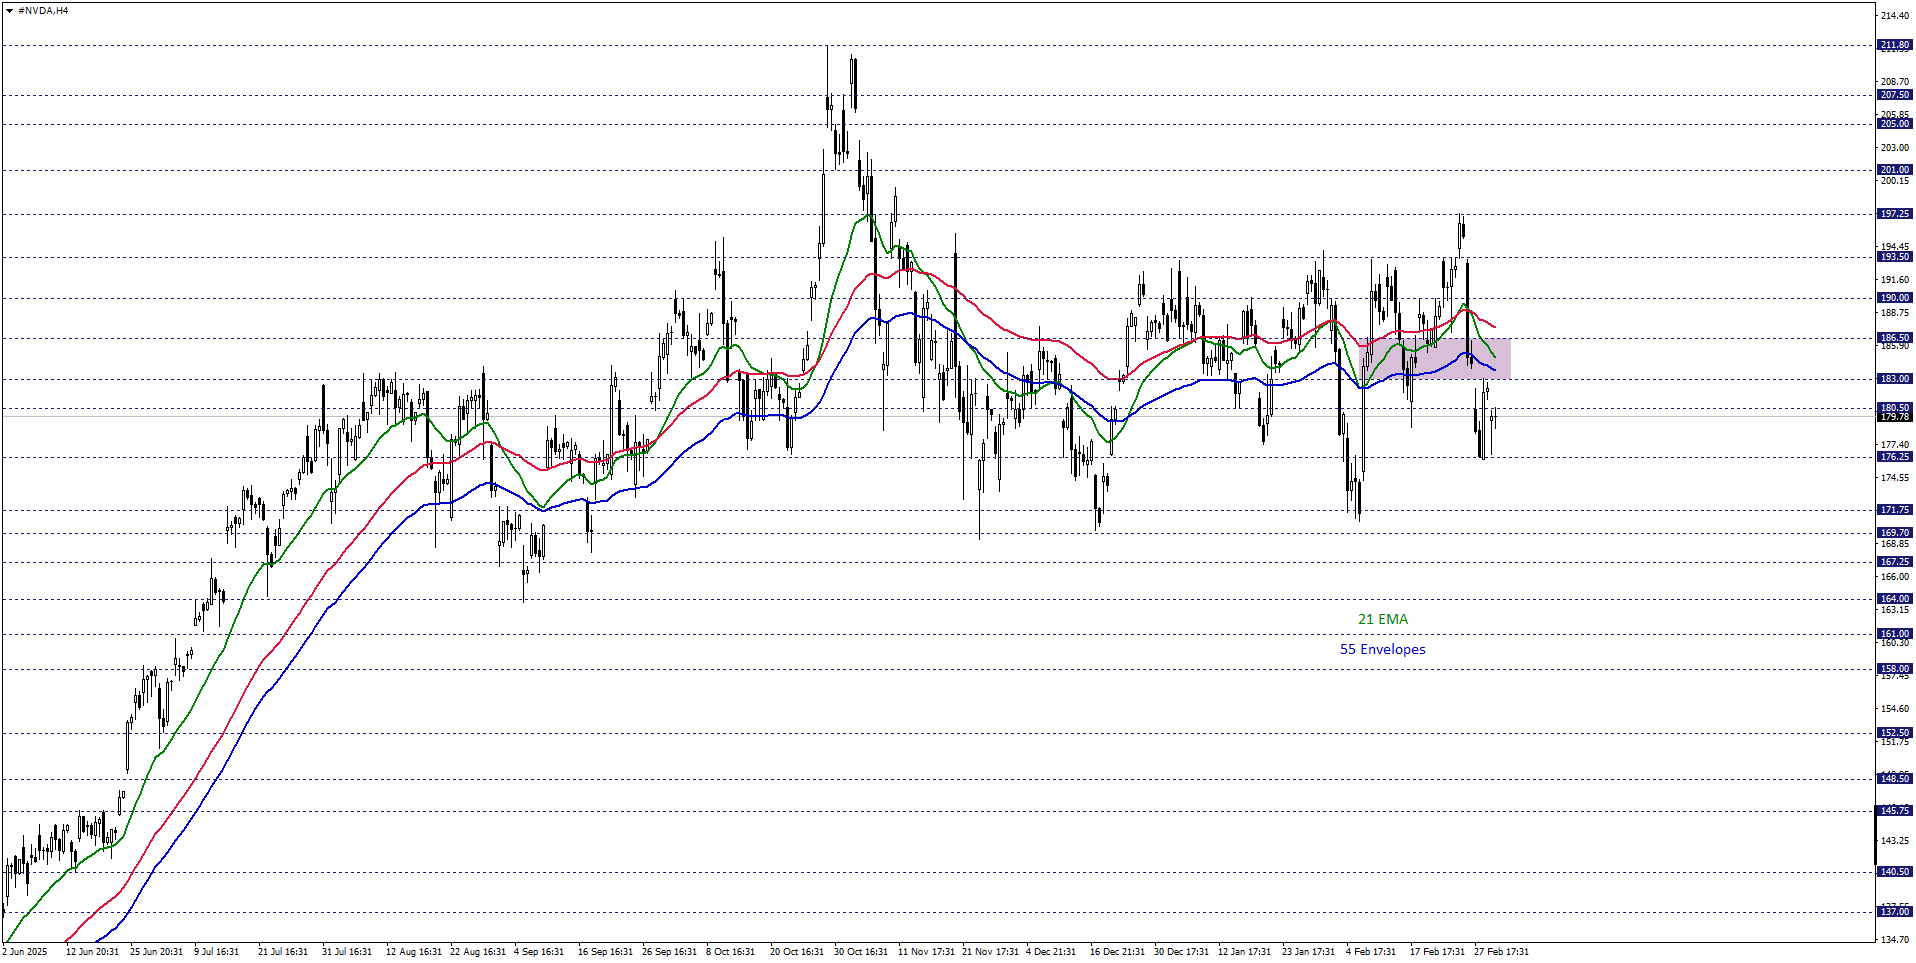Screen dimensions: 1916x963
Task: Click the 171.75 price level tag
Action: coord(1894,510)
